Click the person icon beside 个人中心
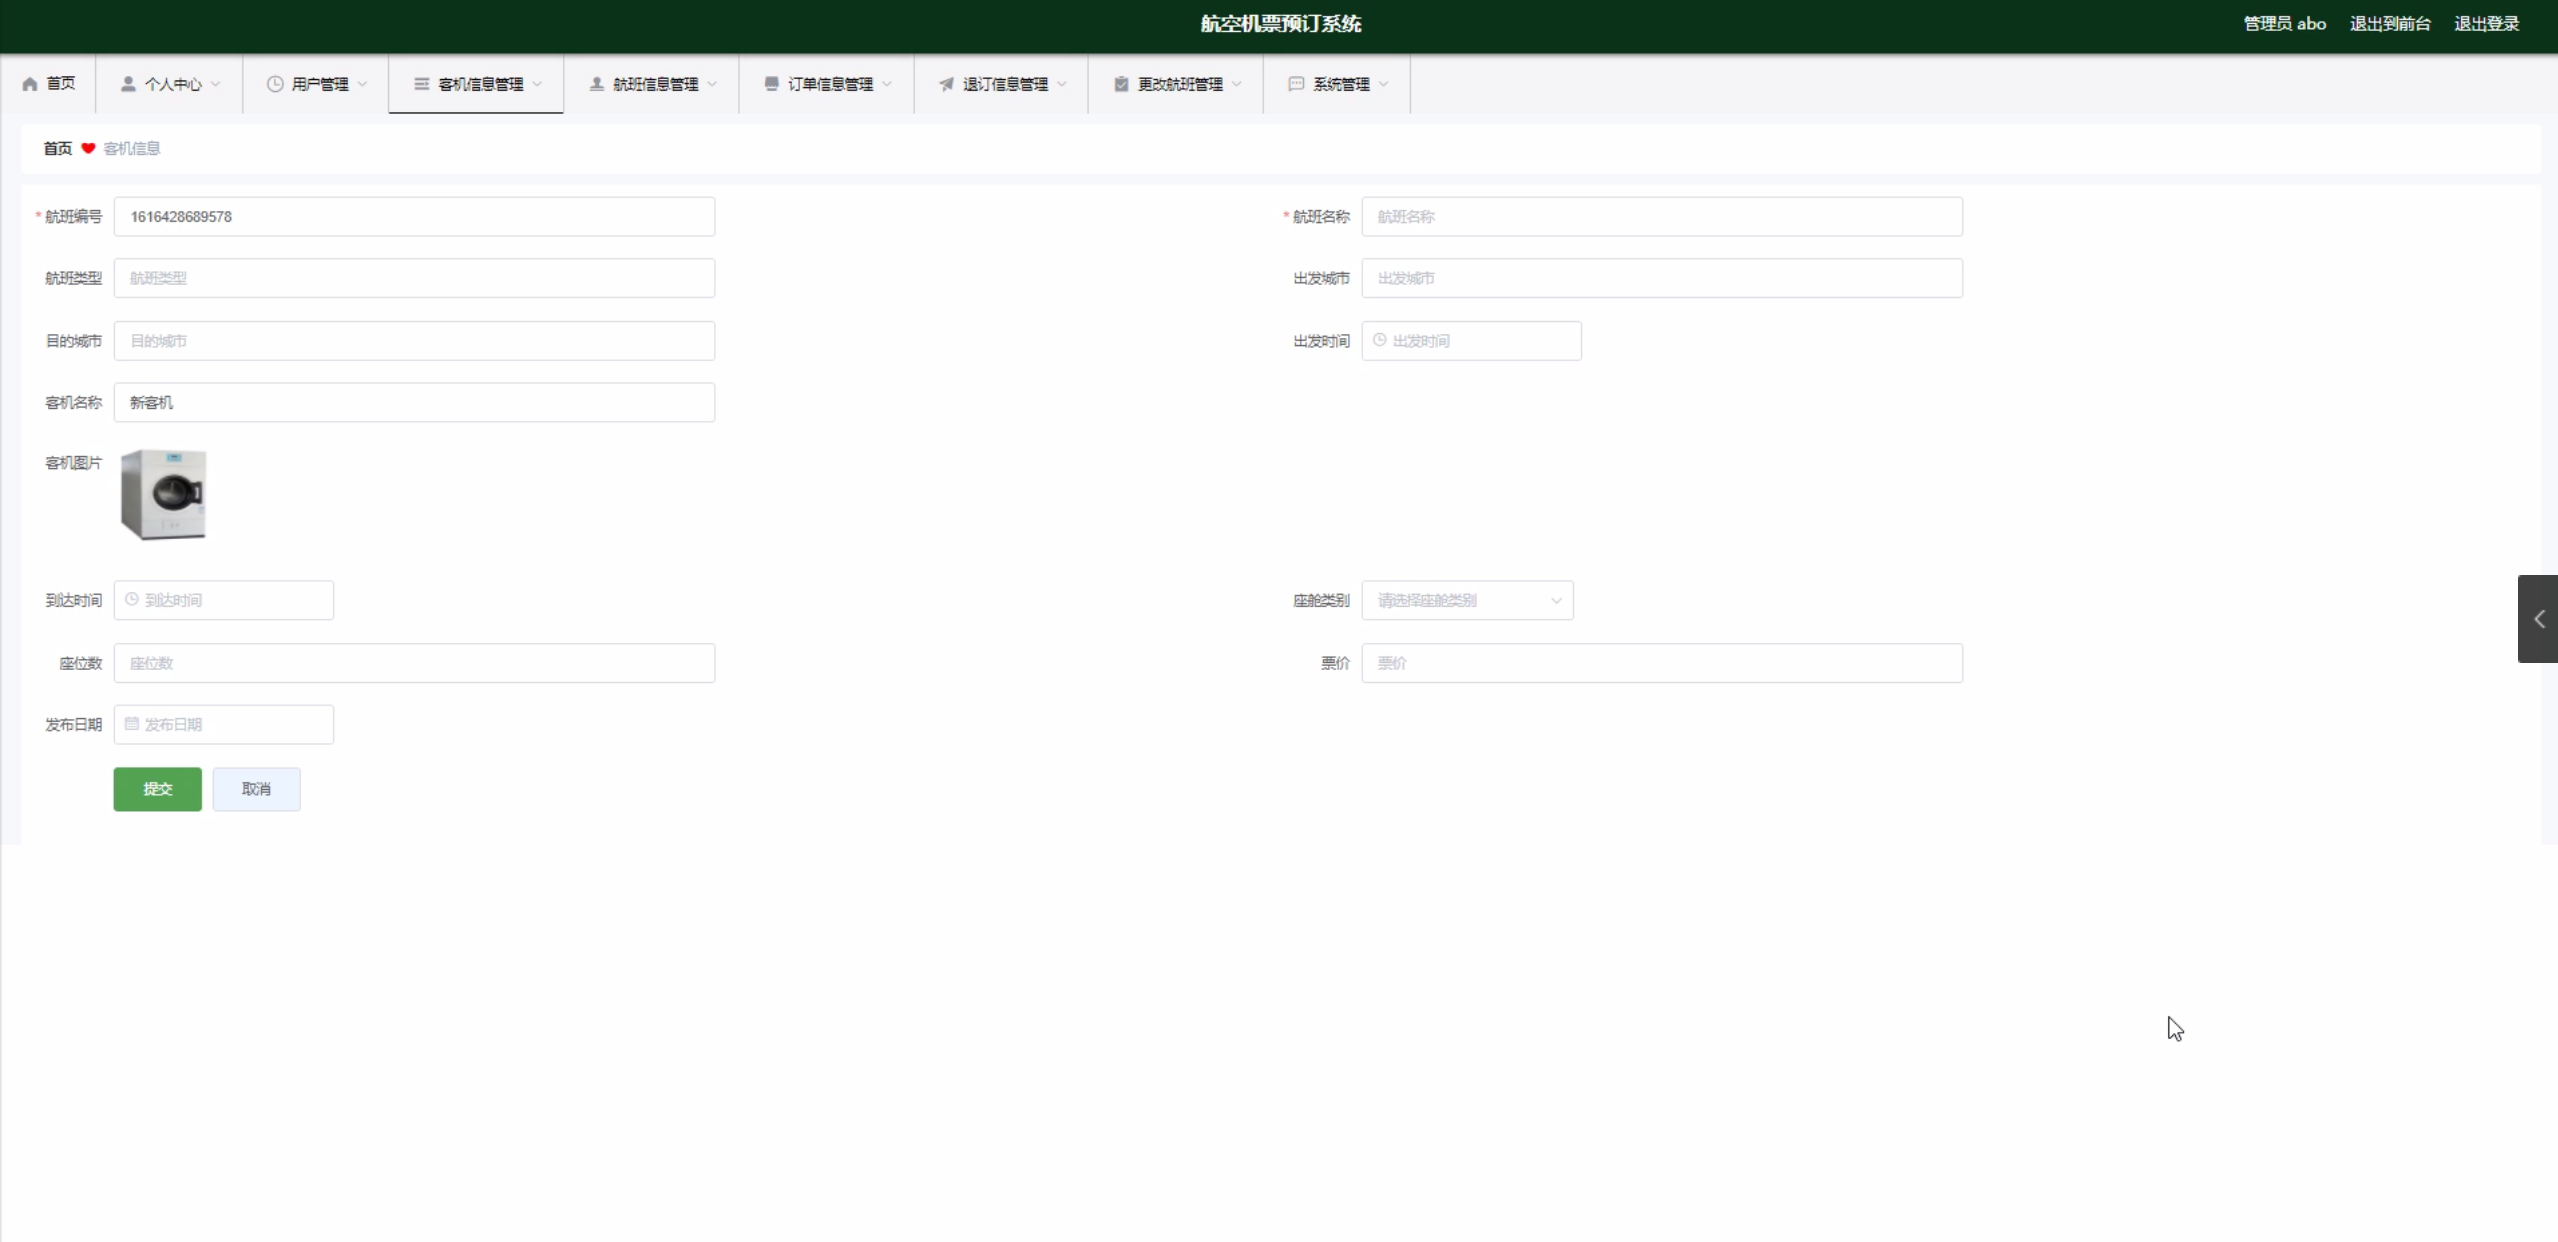This screenshot has height=1242, width=2558. tap(128, 84)
